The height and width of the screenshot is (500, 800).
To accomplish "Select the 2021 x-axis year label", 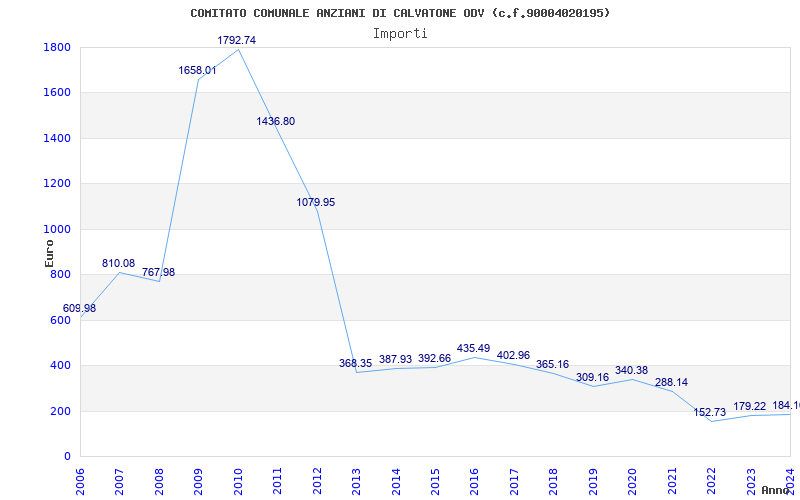I will 672,481.
